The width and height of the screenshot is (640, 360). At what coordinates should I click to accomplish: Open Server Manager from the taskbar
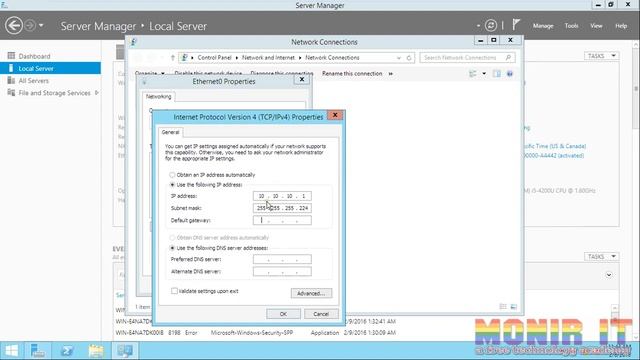[38, 351]
